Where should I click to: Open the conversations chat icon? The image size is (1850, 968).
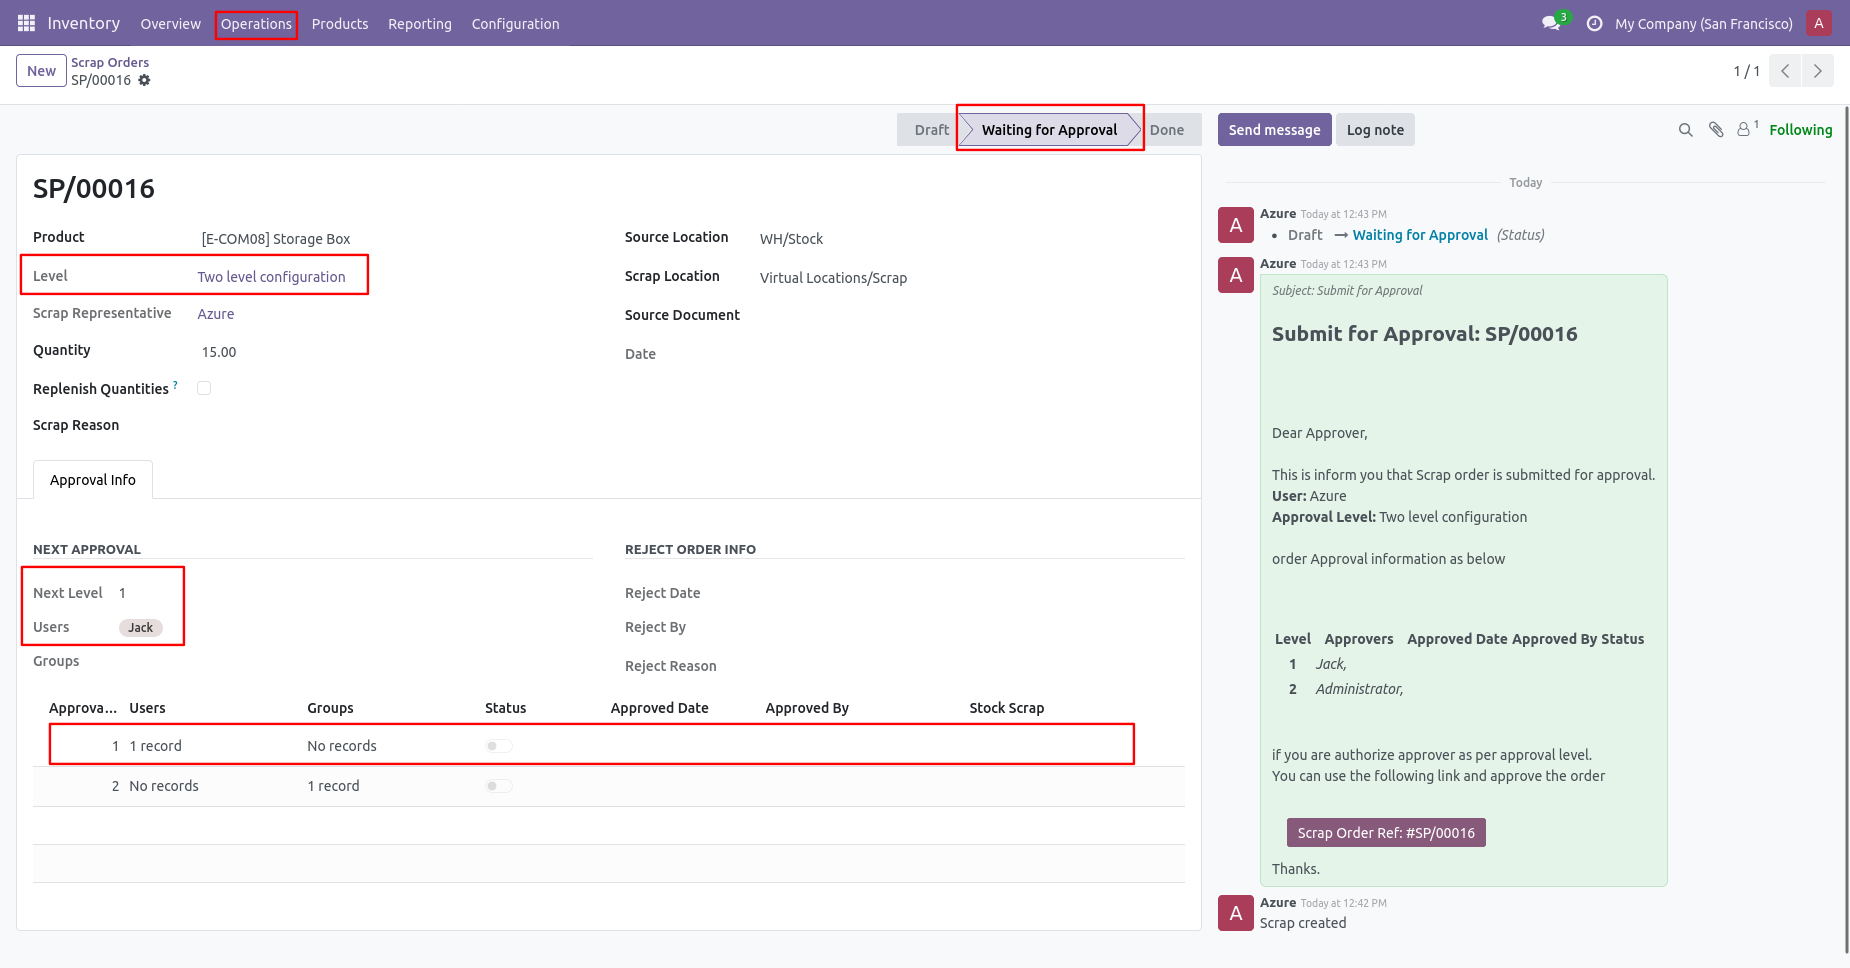pyautogui.click(x=1551, y=23)
